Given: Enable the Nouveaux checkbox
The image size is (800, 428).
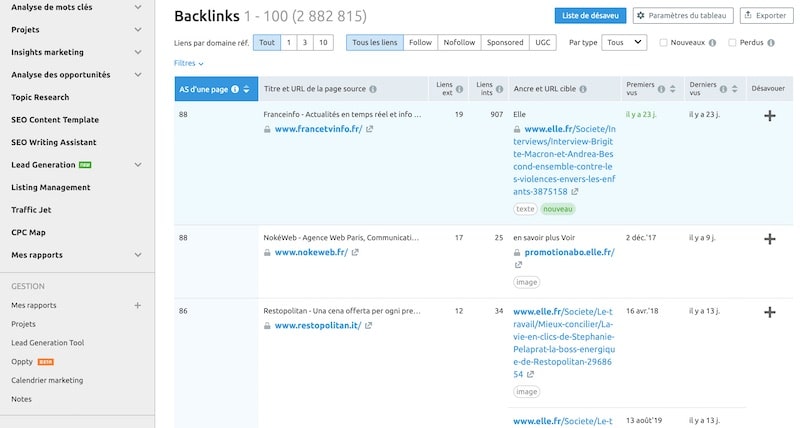Looking at the screenshot, I should tap(663, 43).
